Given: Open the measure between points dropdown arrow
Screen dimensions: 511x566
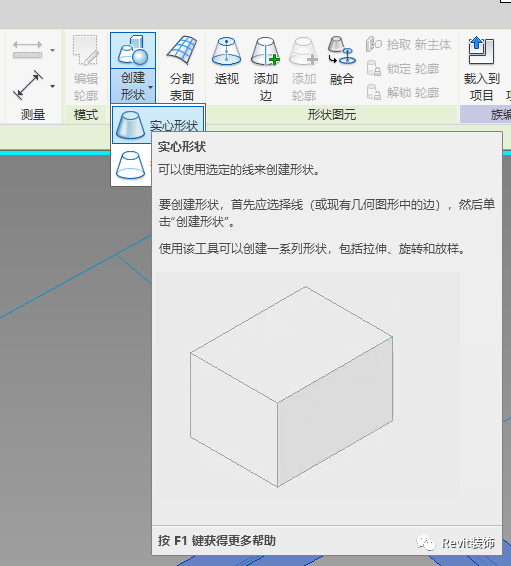Looking at the screenshot, I should [53, 86].
